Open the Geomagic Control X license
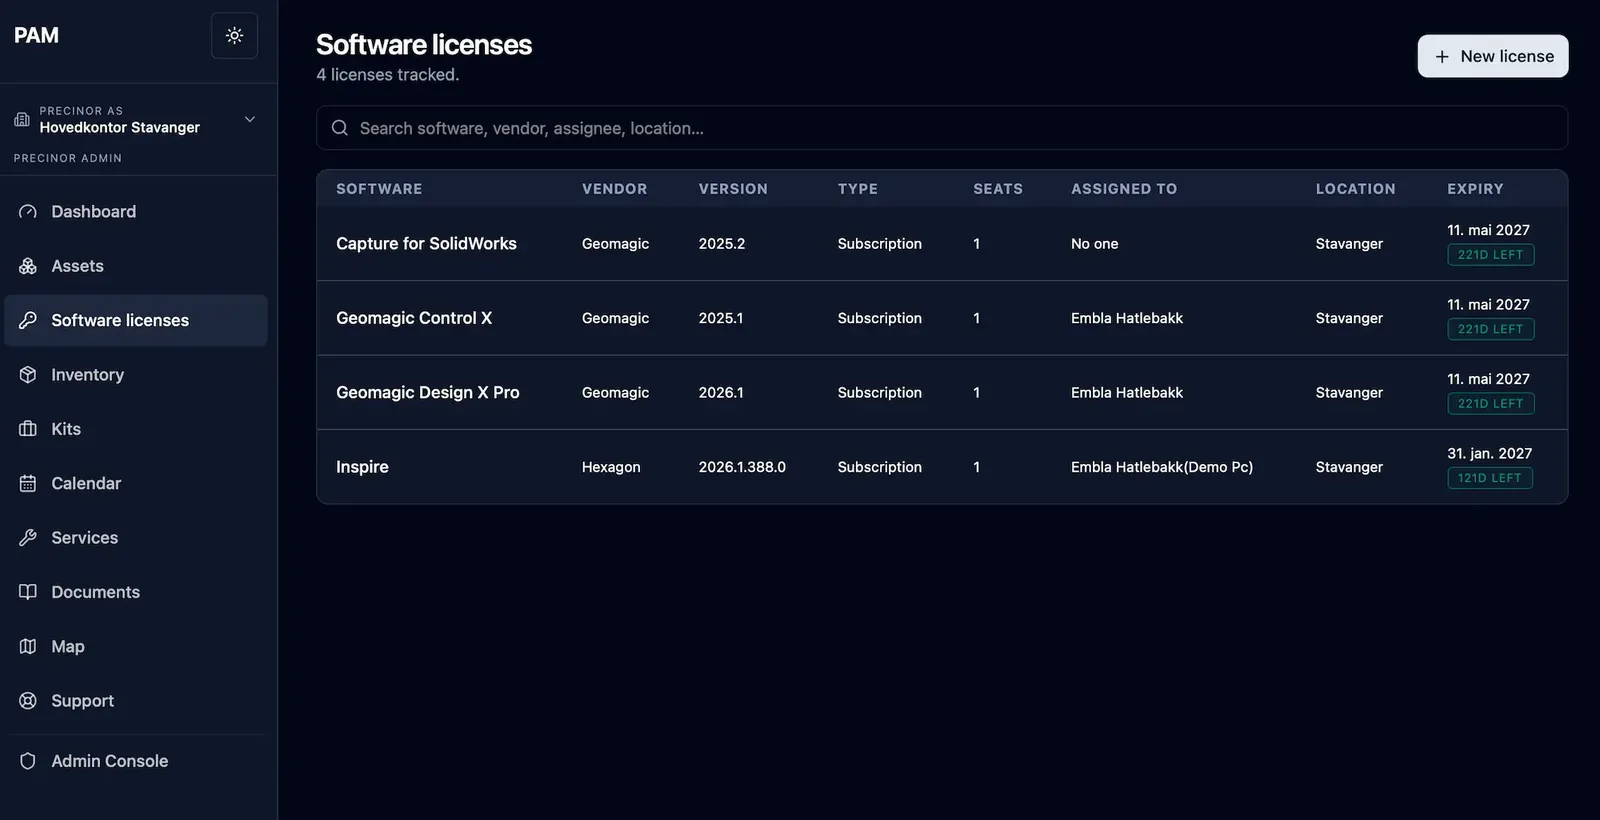The height and width of the screenshot is (820, 1600). point(942,318)
